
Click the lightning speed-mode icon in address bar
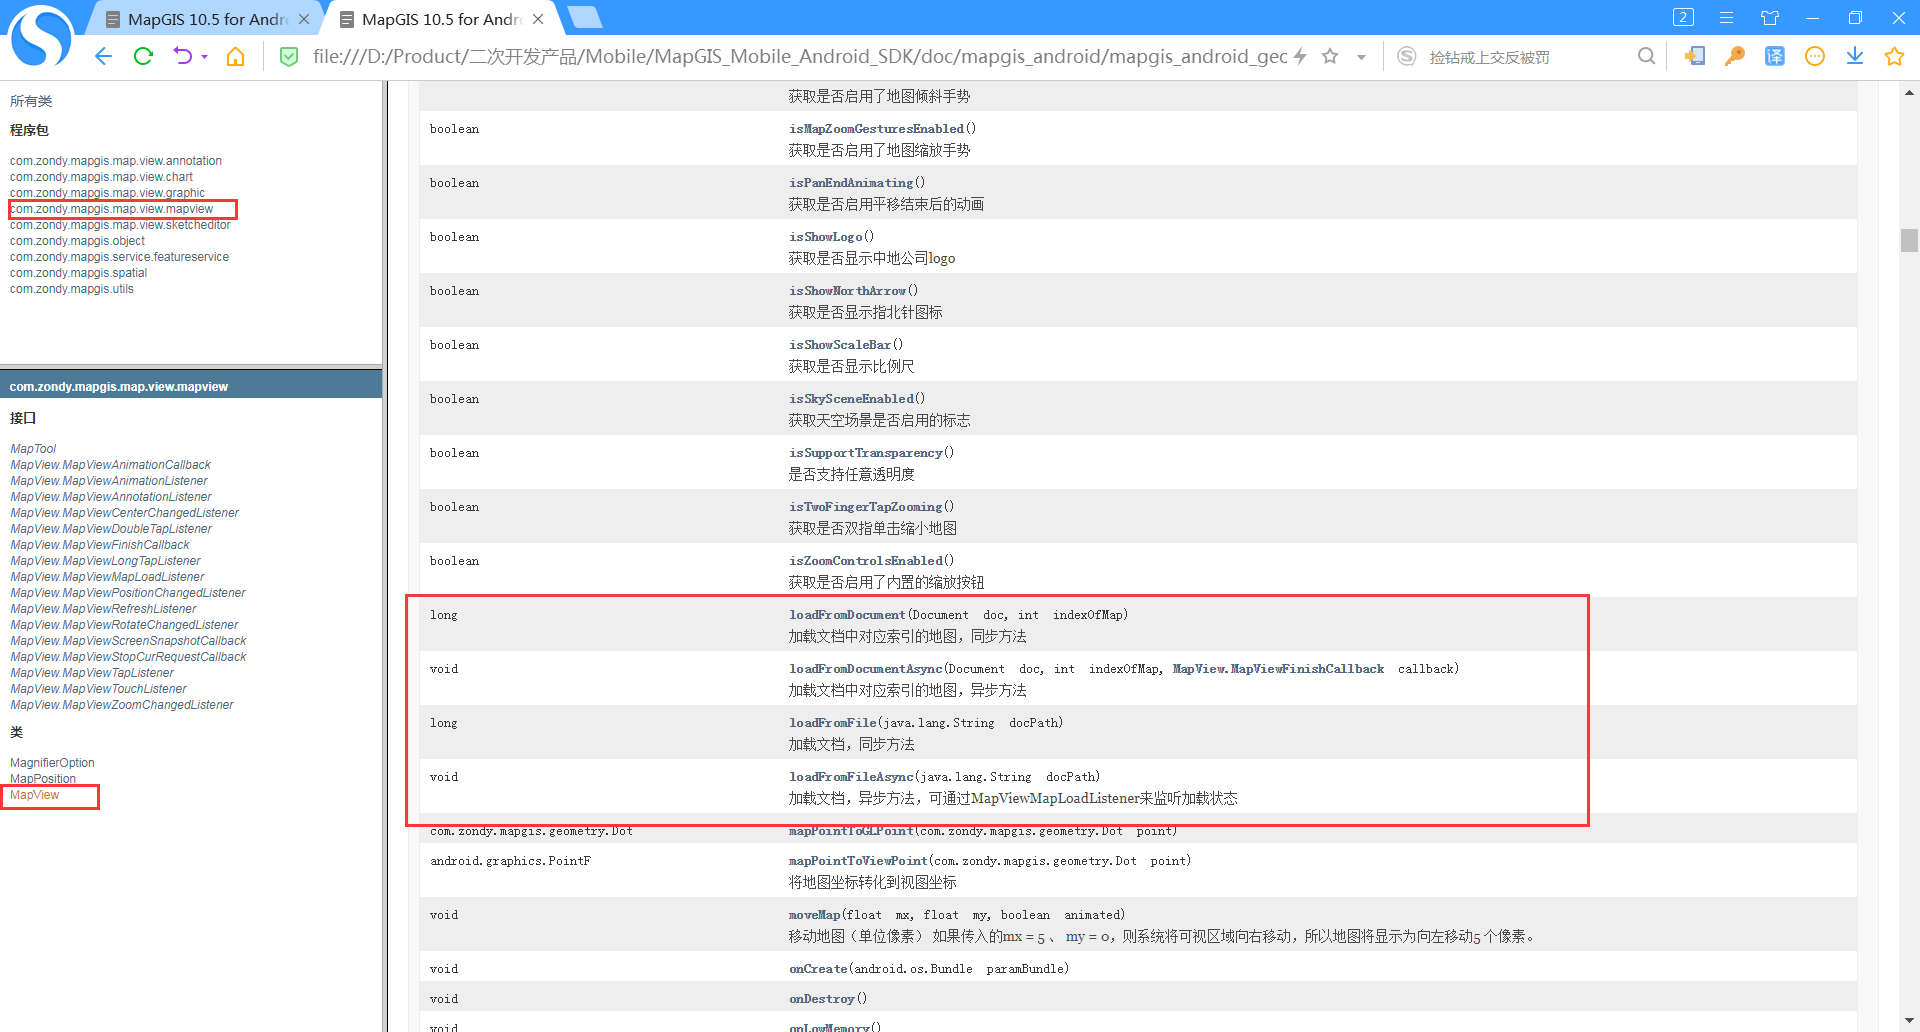(x=1300, y=56)
